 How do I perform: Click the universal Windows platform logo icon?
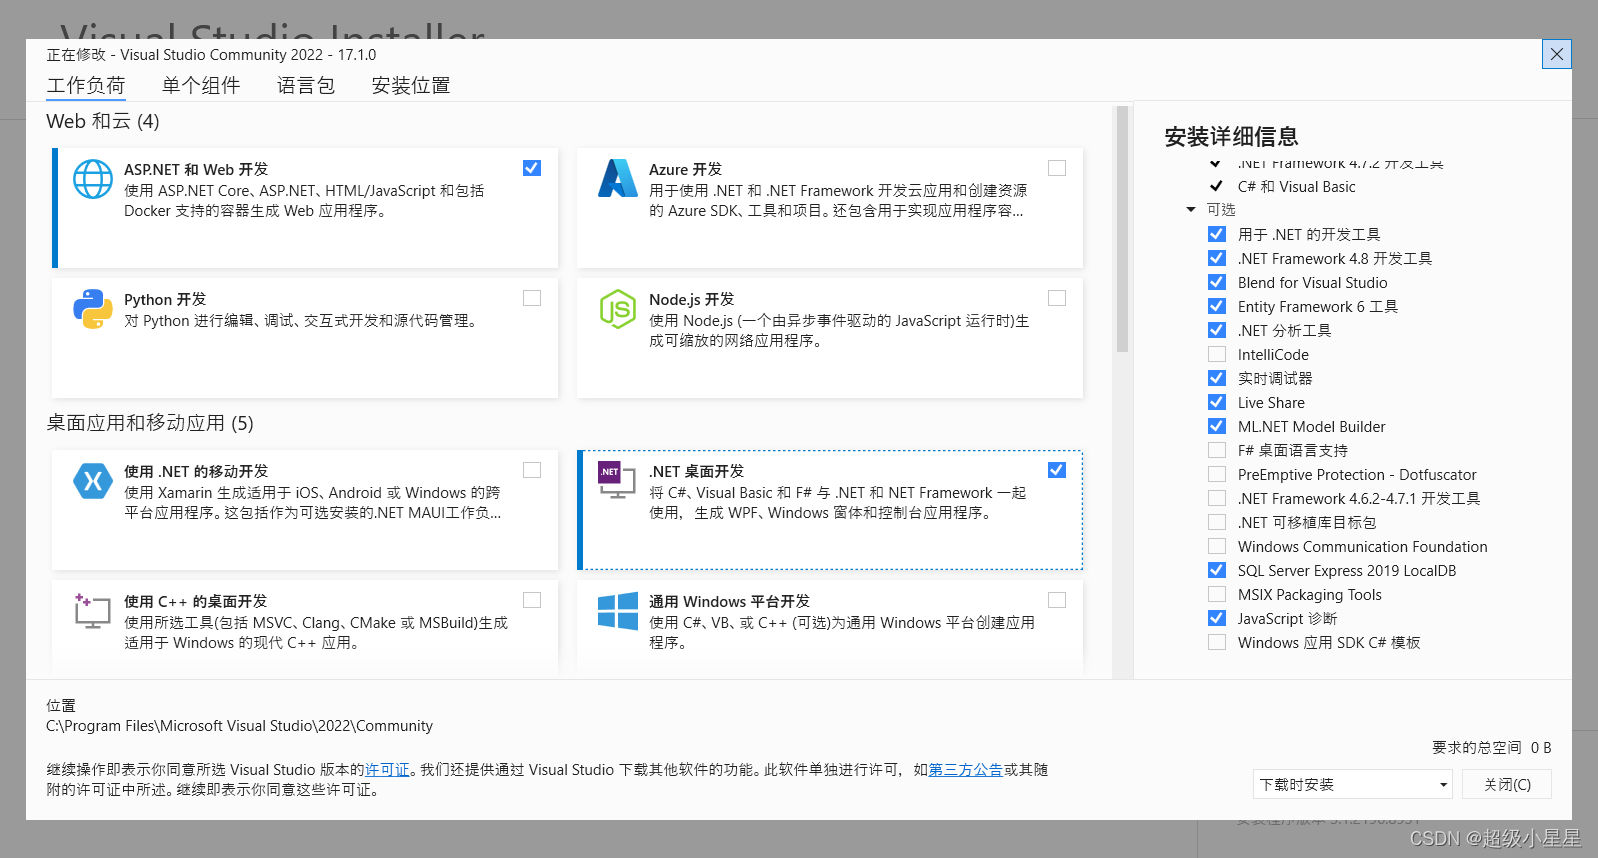(x=618, y=610)
